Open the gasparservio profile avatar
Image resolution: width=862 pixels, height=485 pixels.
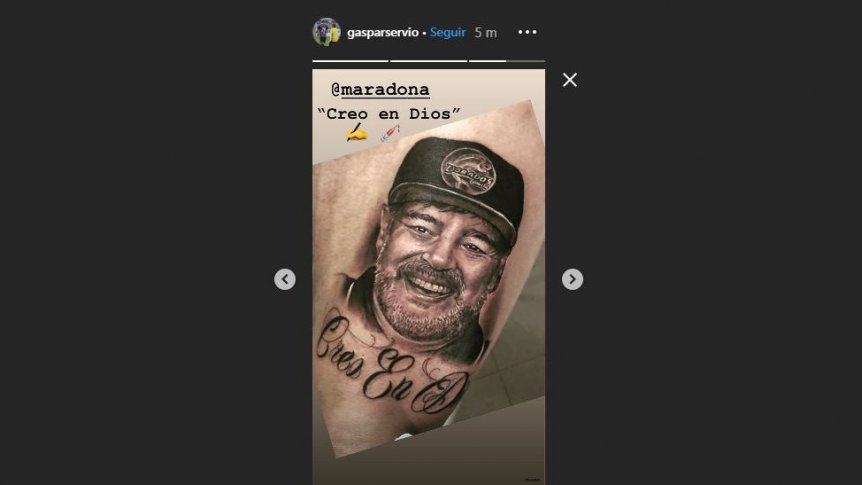pos(327,32)
